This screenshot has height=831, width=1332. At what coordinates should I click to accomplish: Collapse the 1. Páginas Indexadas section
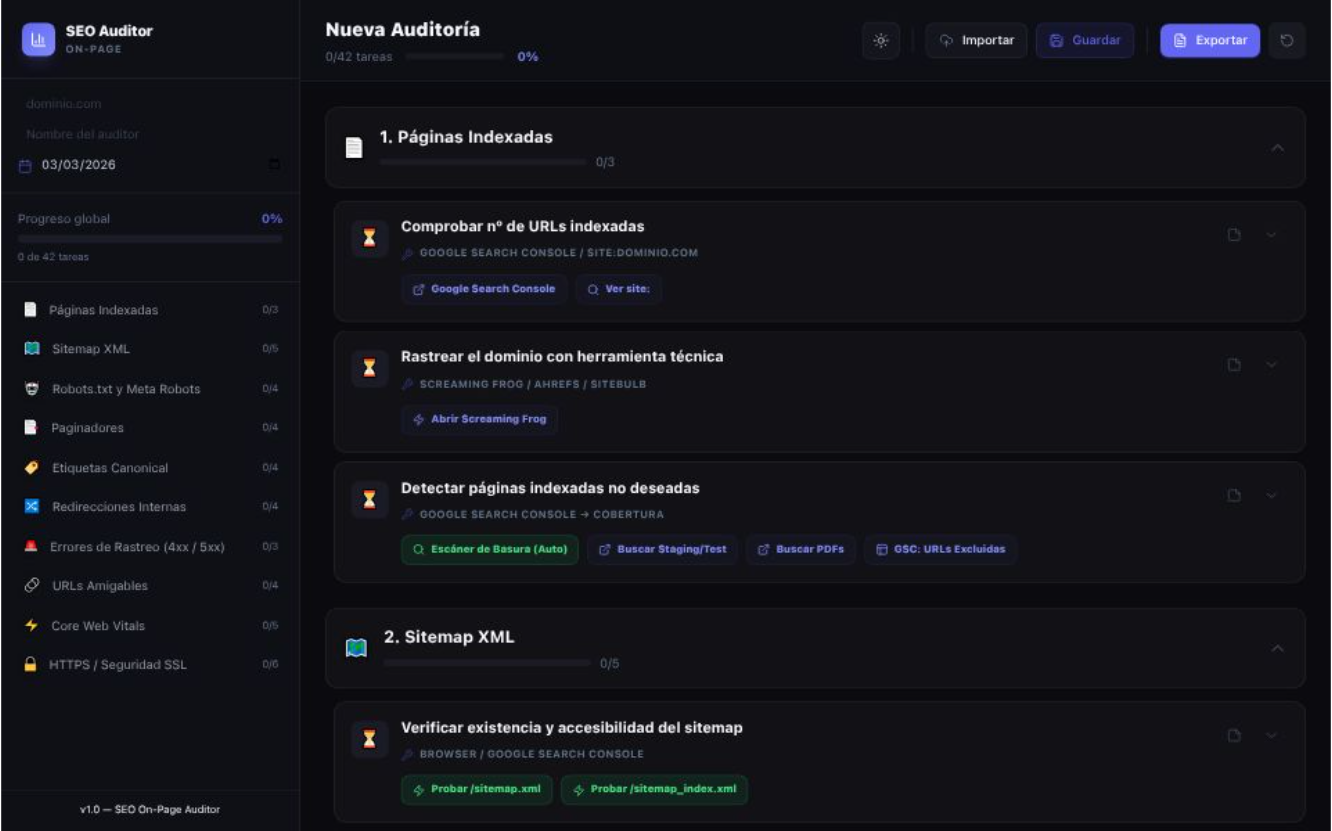1277,148
